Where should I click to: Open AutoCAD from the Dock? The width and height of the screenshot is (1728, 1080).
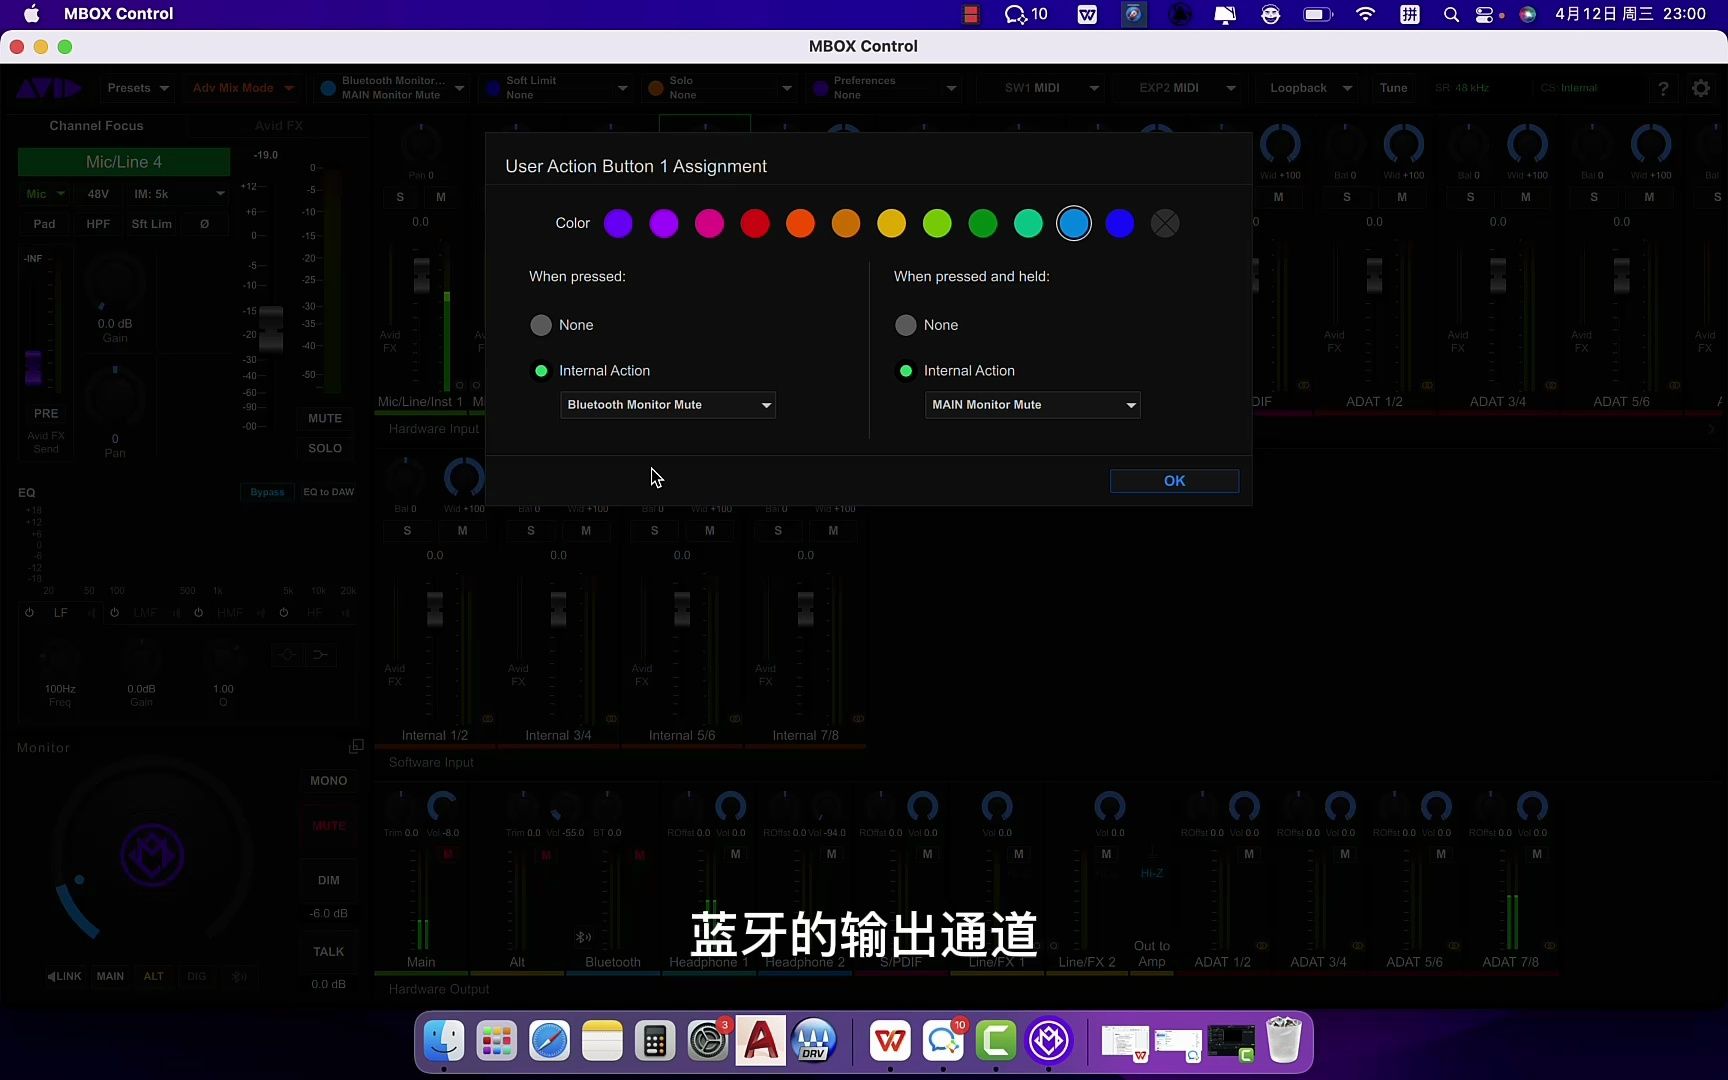pyautogui.click(x=761, y=1041)
